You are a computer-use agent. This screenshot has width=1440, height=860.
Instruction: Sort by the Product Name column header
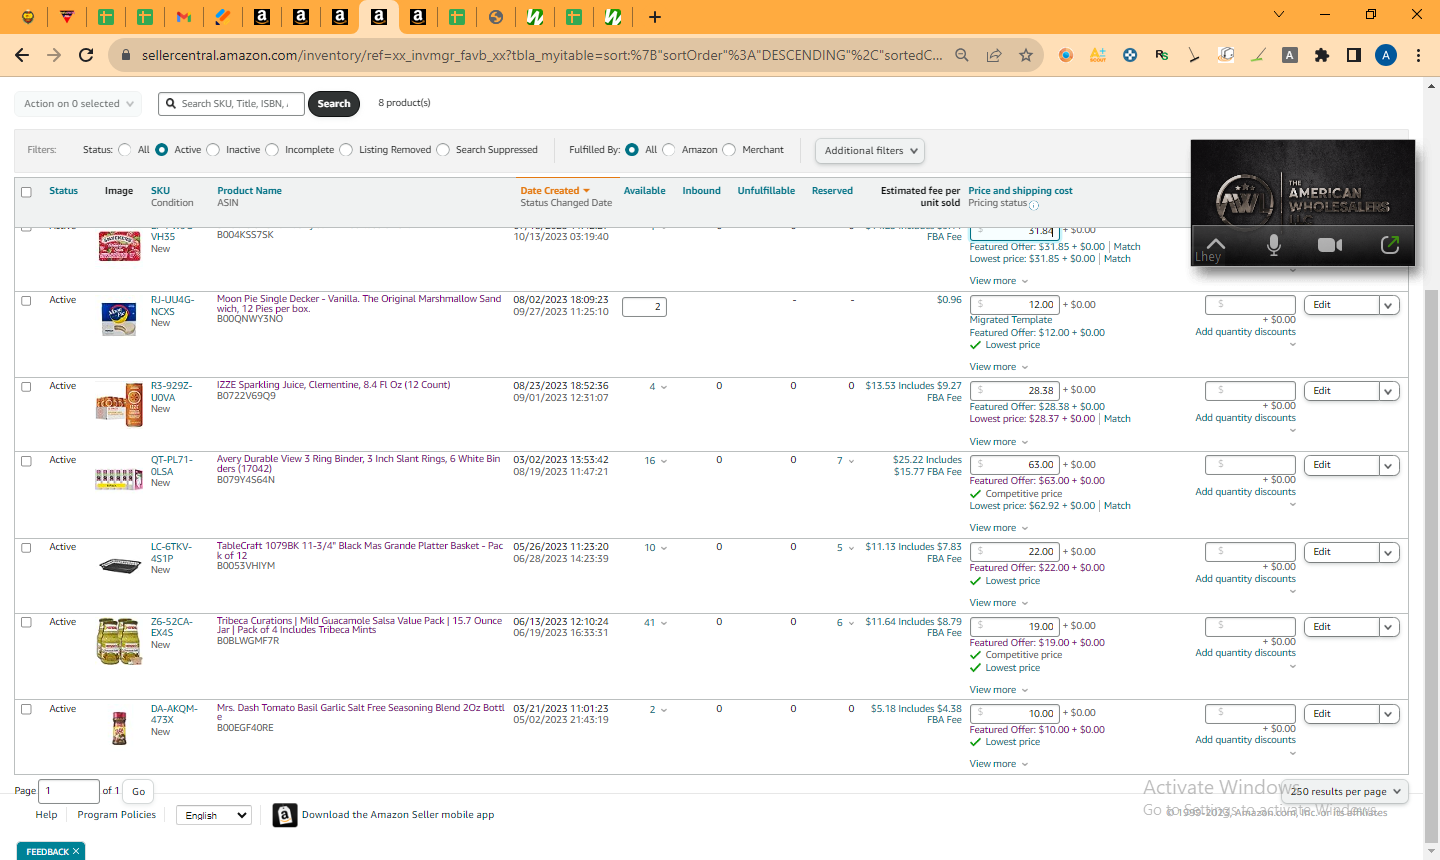(249, 191)
